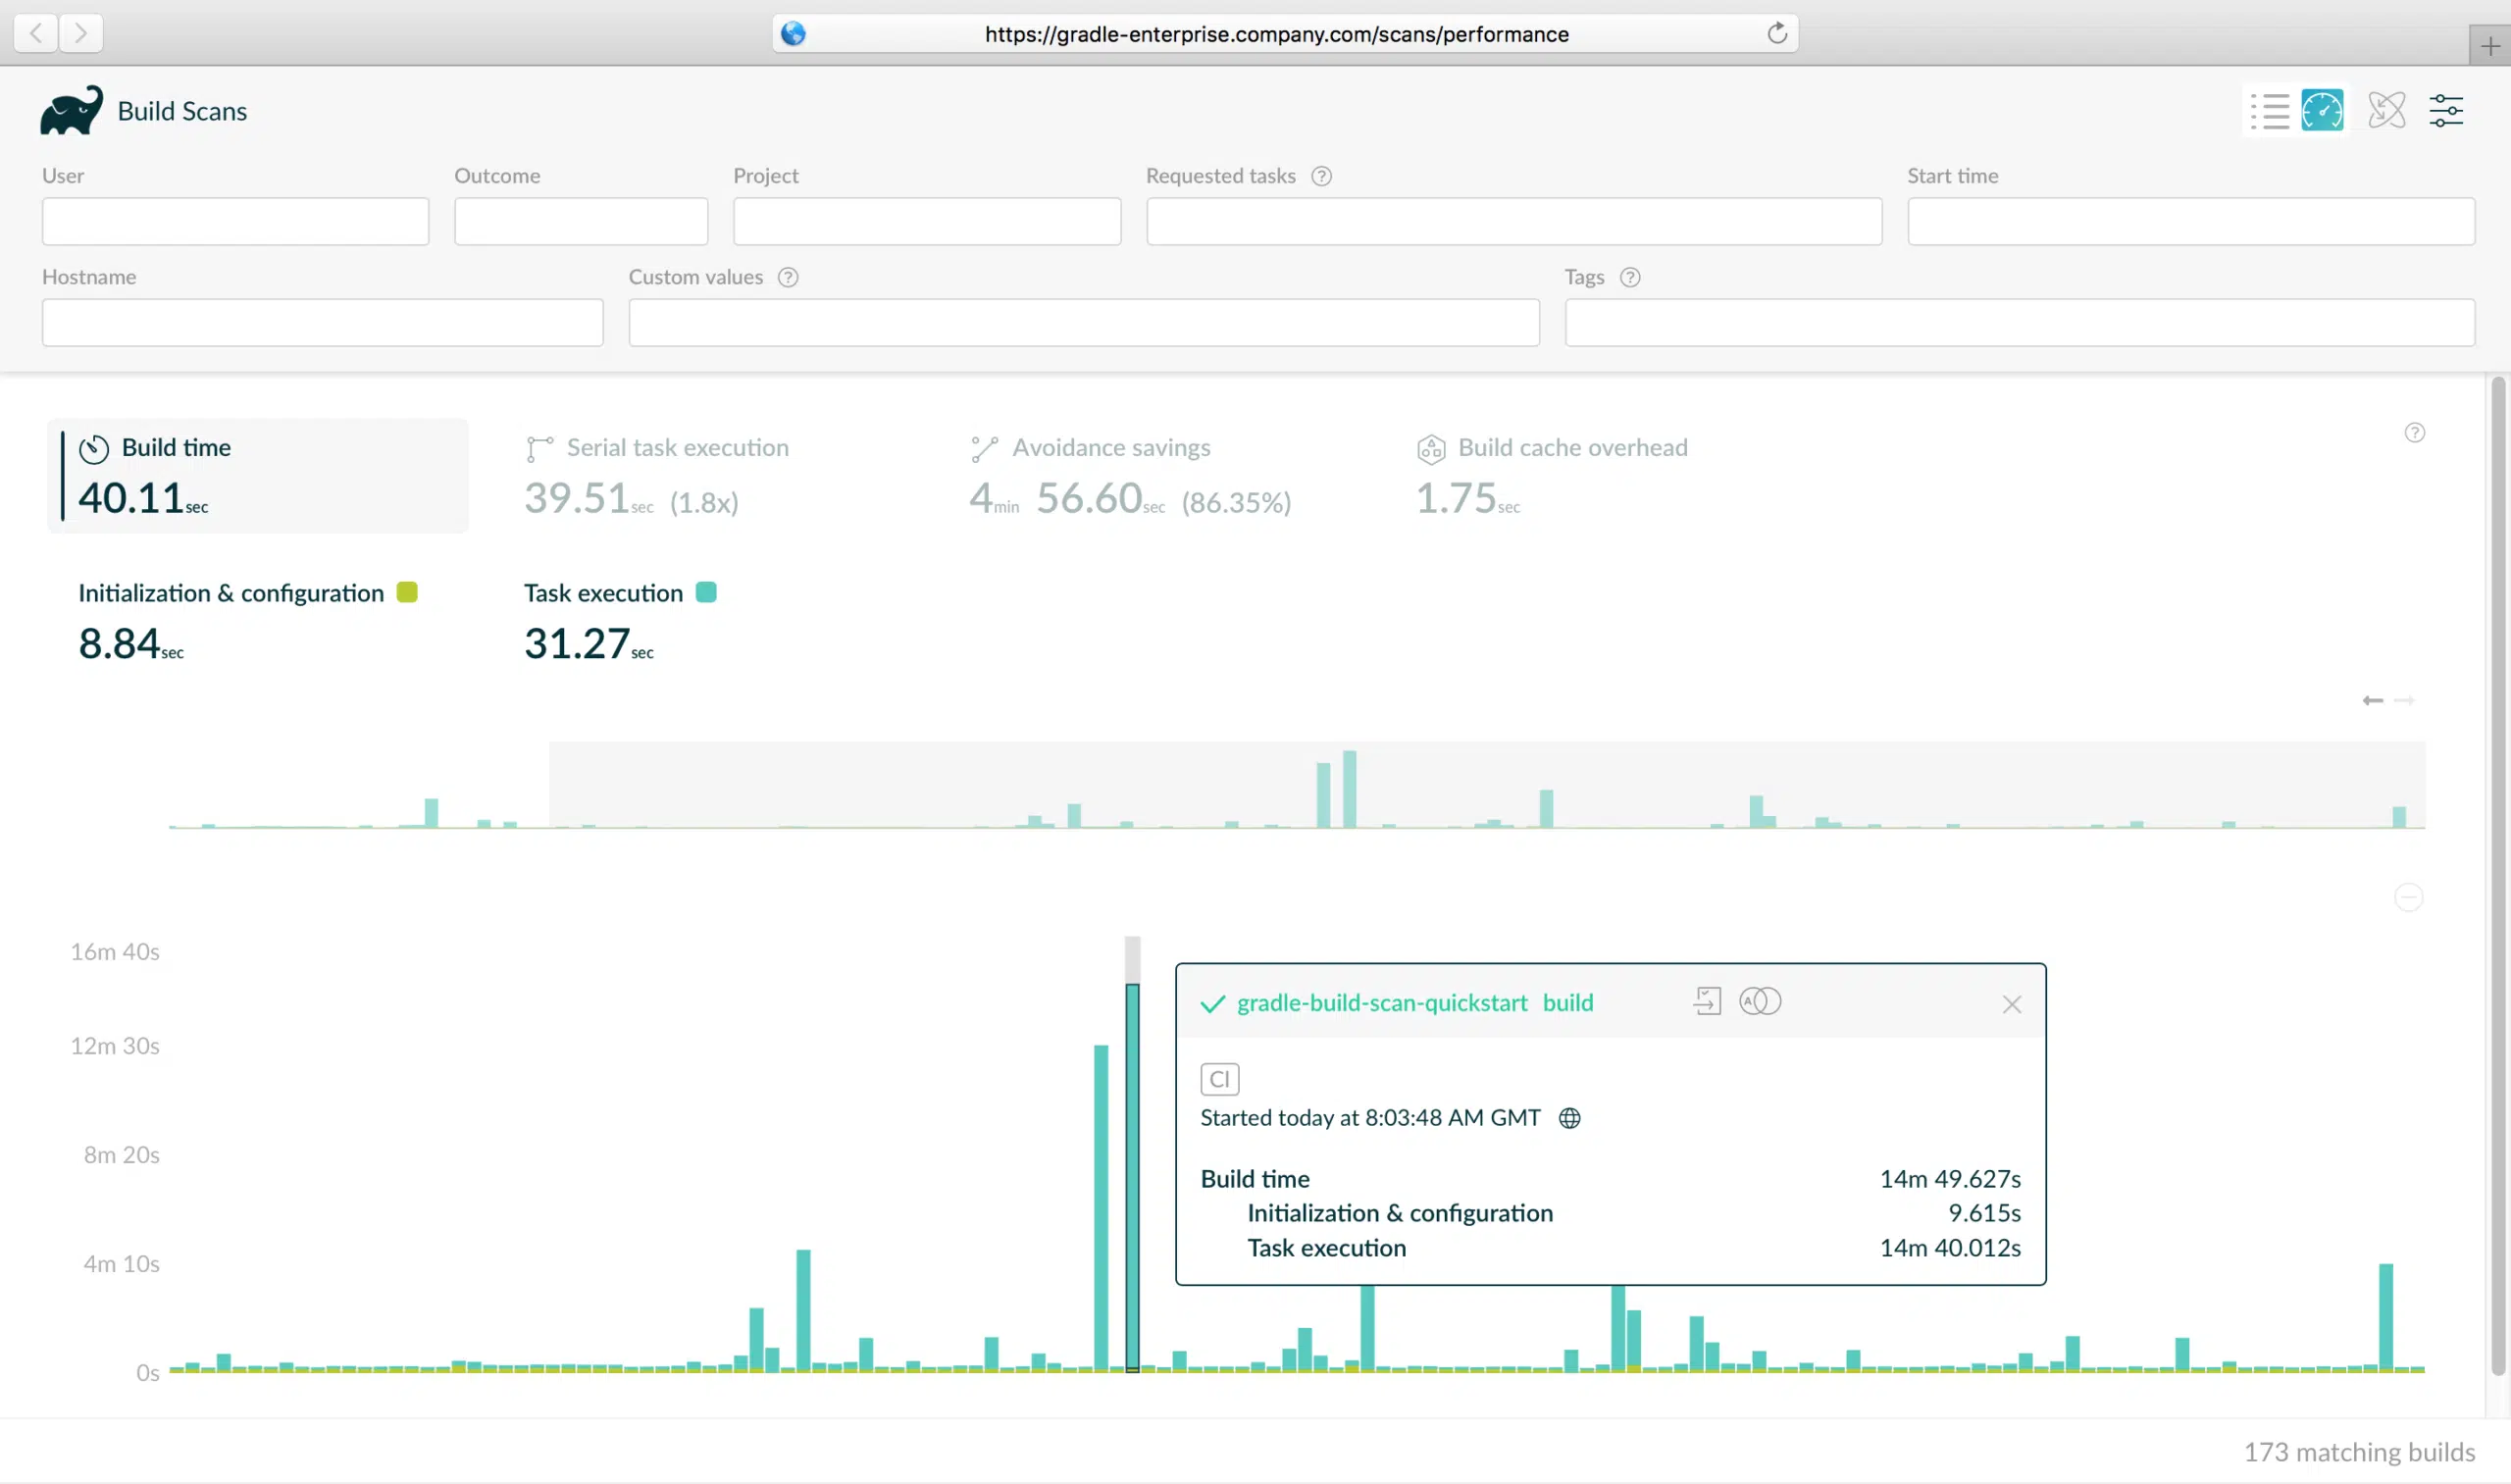Toggle Task execution series swatch

(x=706, y=593)
